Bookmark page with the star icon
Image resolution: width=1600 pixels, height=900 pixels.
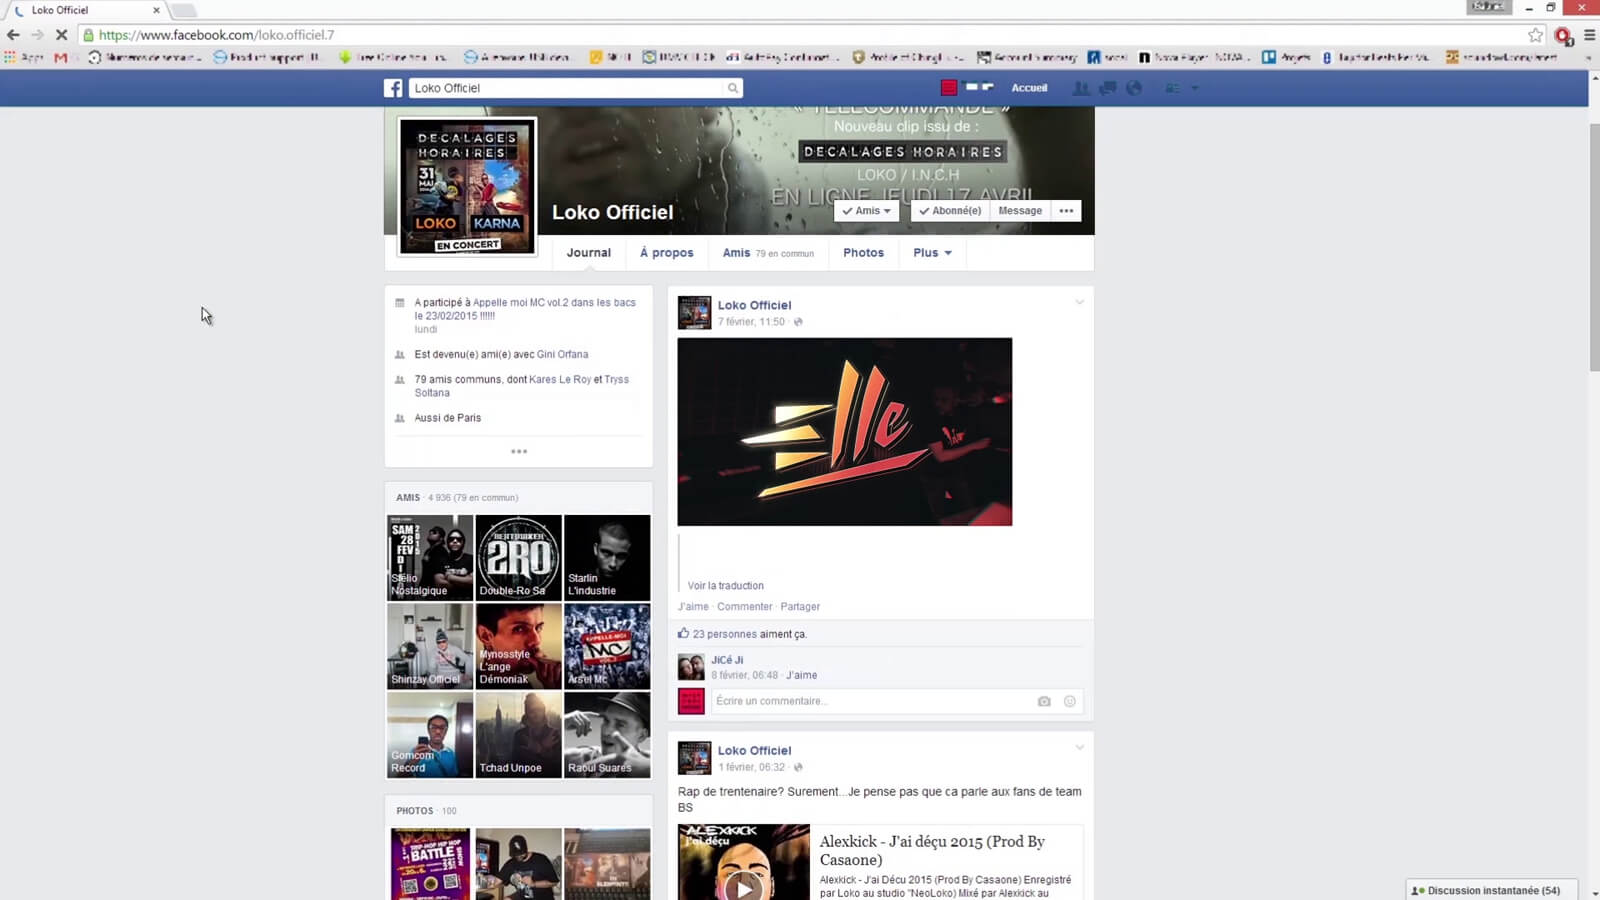1536,35
